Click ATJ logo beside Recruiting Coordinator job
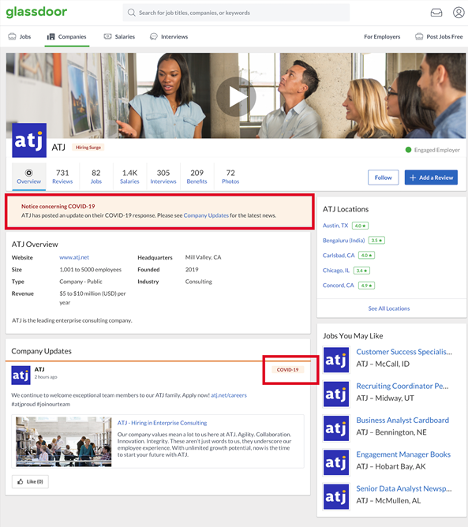The height and width of the screenshot is (527, 468). click(x=336, y=394)
